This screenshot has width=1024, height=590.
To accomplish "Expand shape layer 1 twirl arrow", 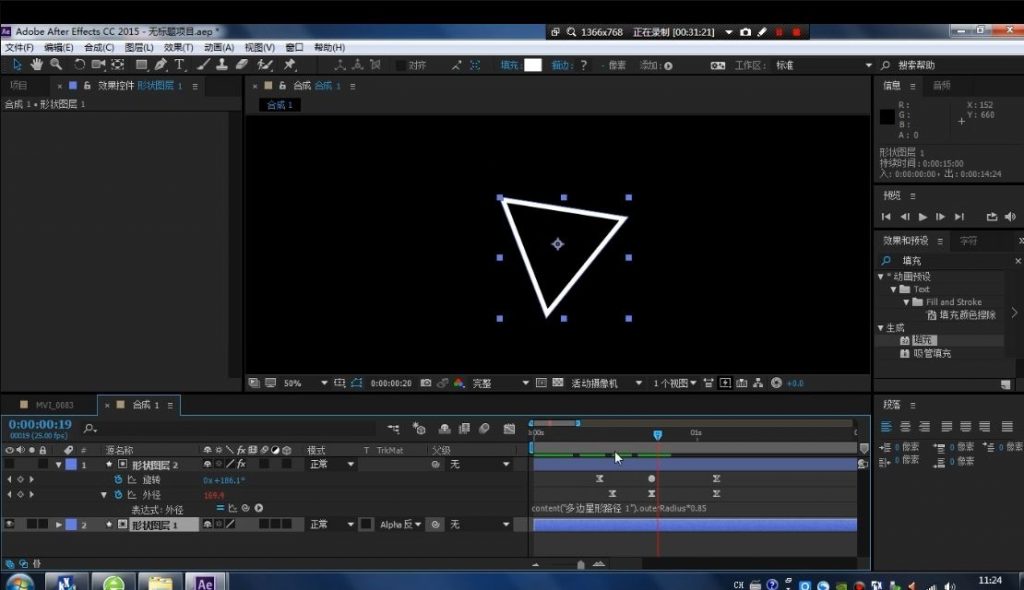I will click(x=59, y=525).
